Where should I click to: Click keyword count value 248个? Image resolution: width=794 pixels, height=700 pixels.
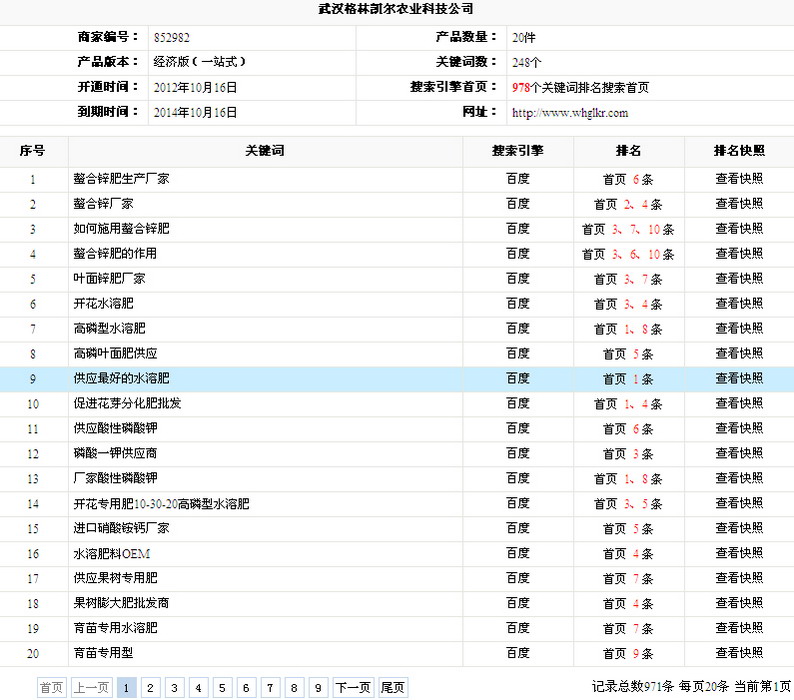tap(527, 63)
